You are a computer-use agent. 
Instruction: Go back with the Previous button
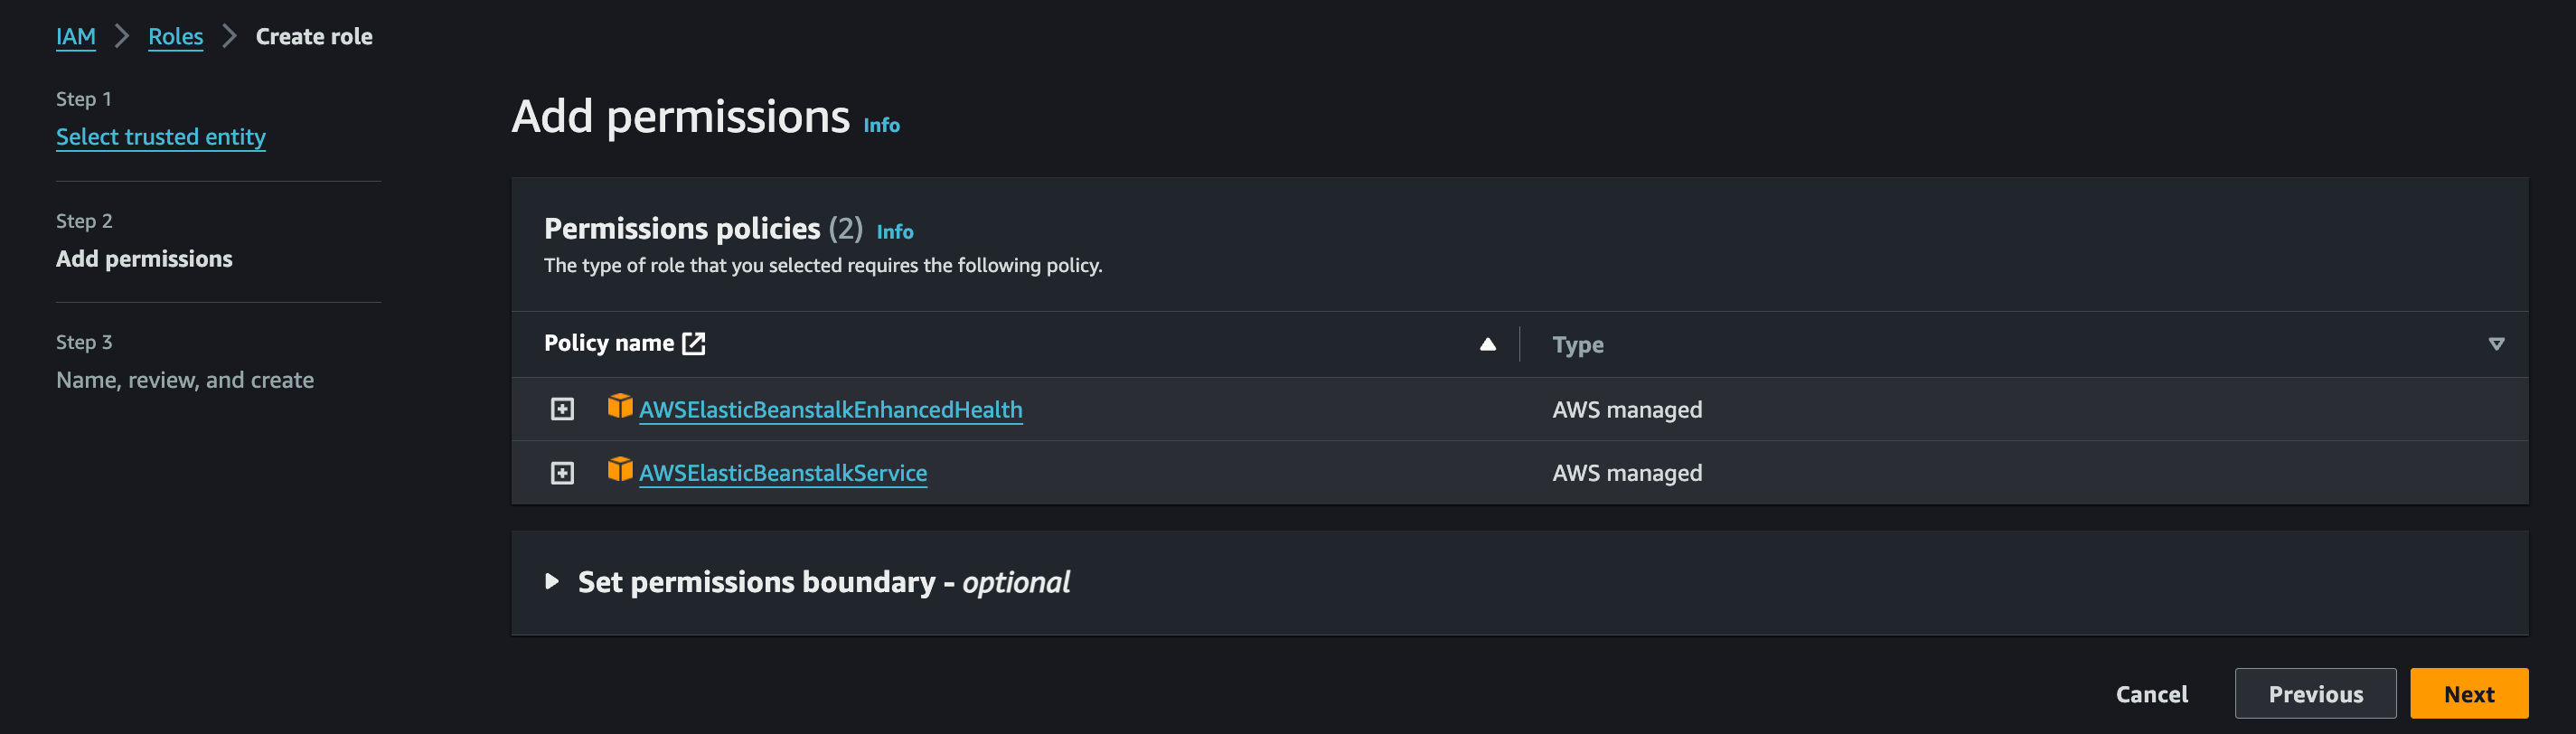2314,693
